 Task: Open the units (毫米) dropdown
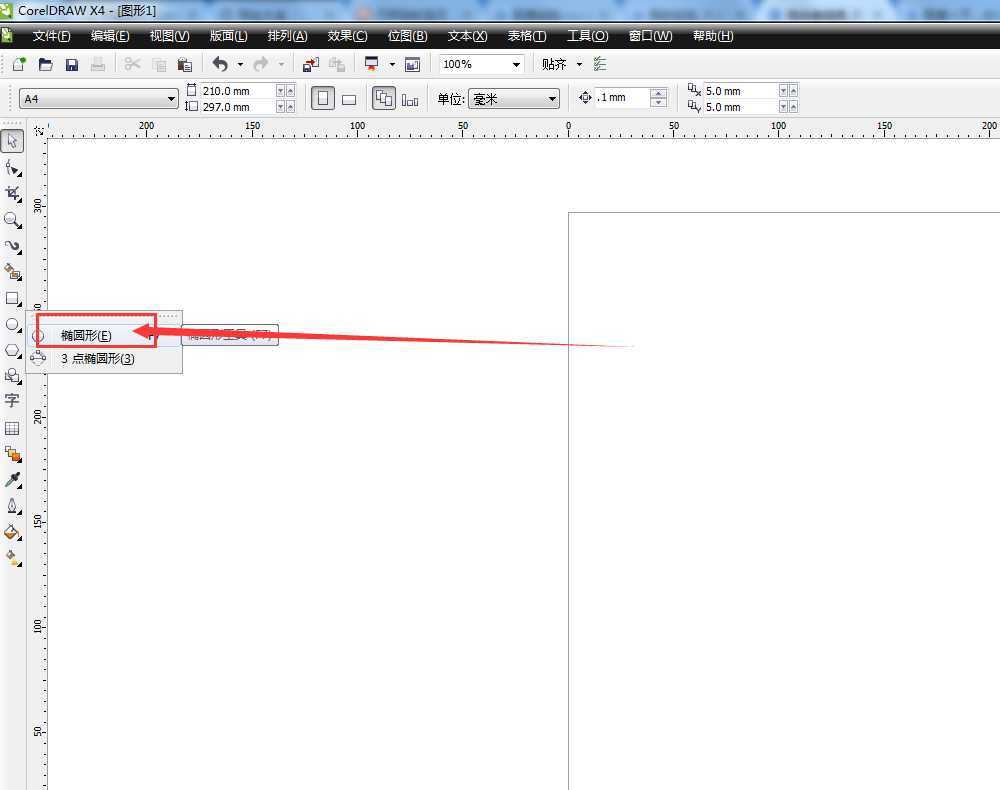point(552,99)
